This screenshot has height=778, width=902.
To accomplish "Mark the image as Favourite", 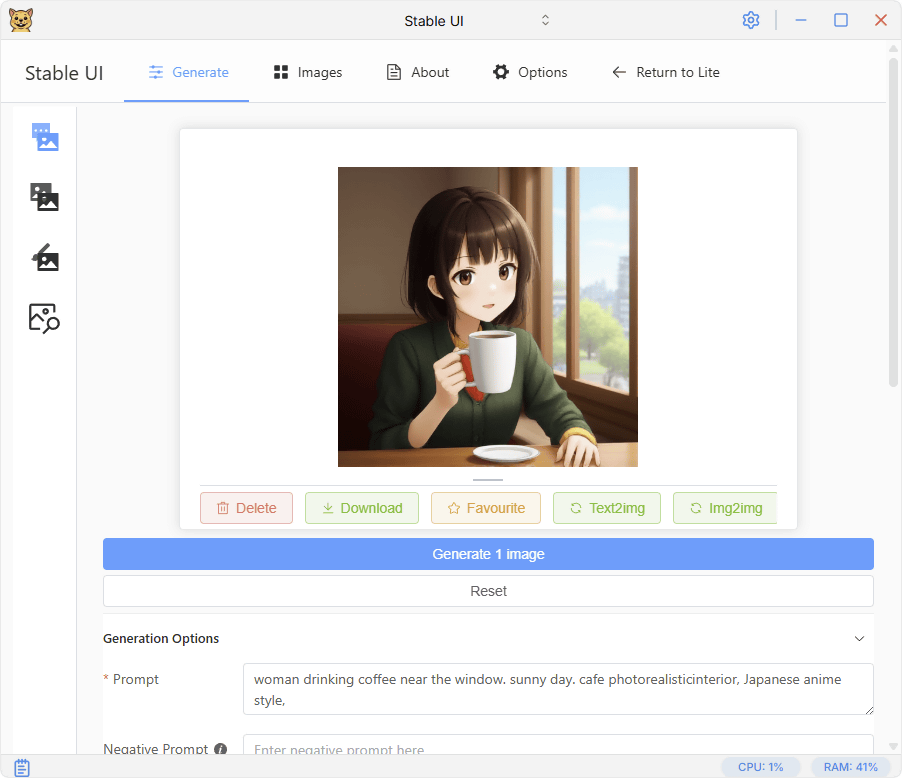I will pyautogui.click(x=485, y=508).
